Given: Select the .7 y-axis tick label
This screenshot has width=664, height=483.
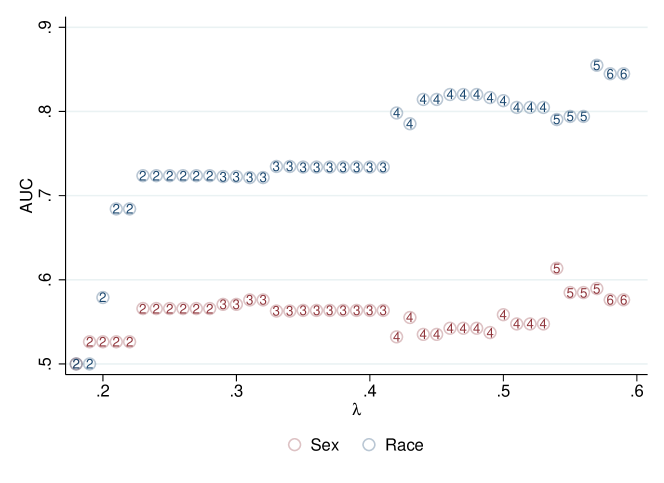Looking at the screenshot, I should coord(62,195).
